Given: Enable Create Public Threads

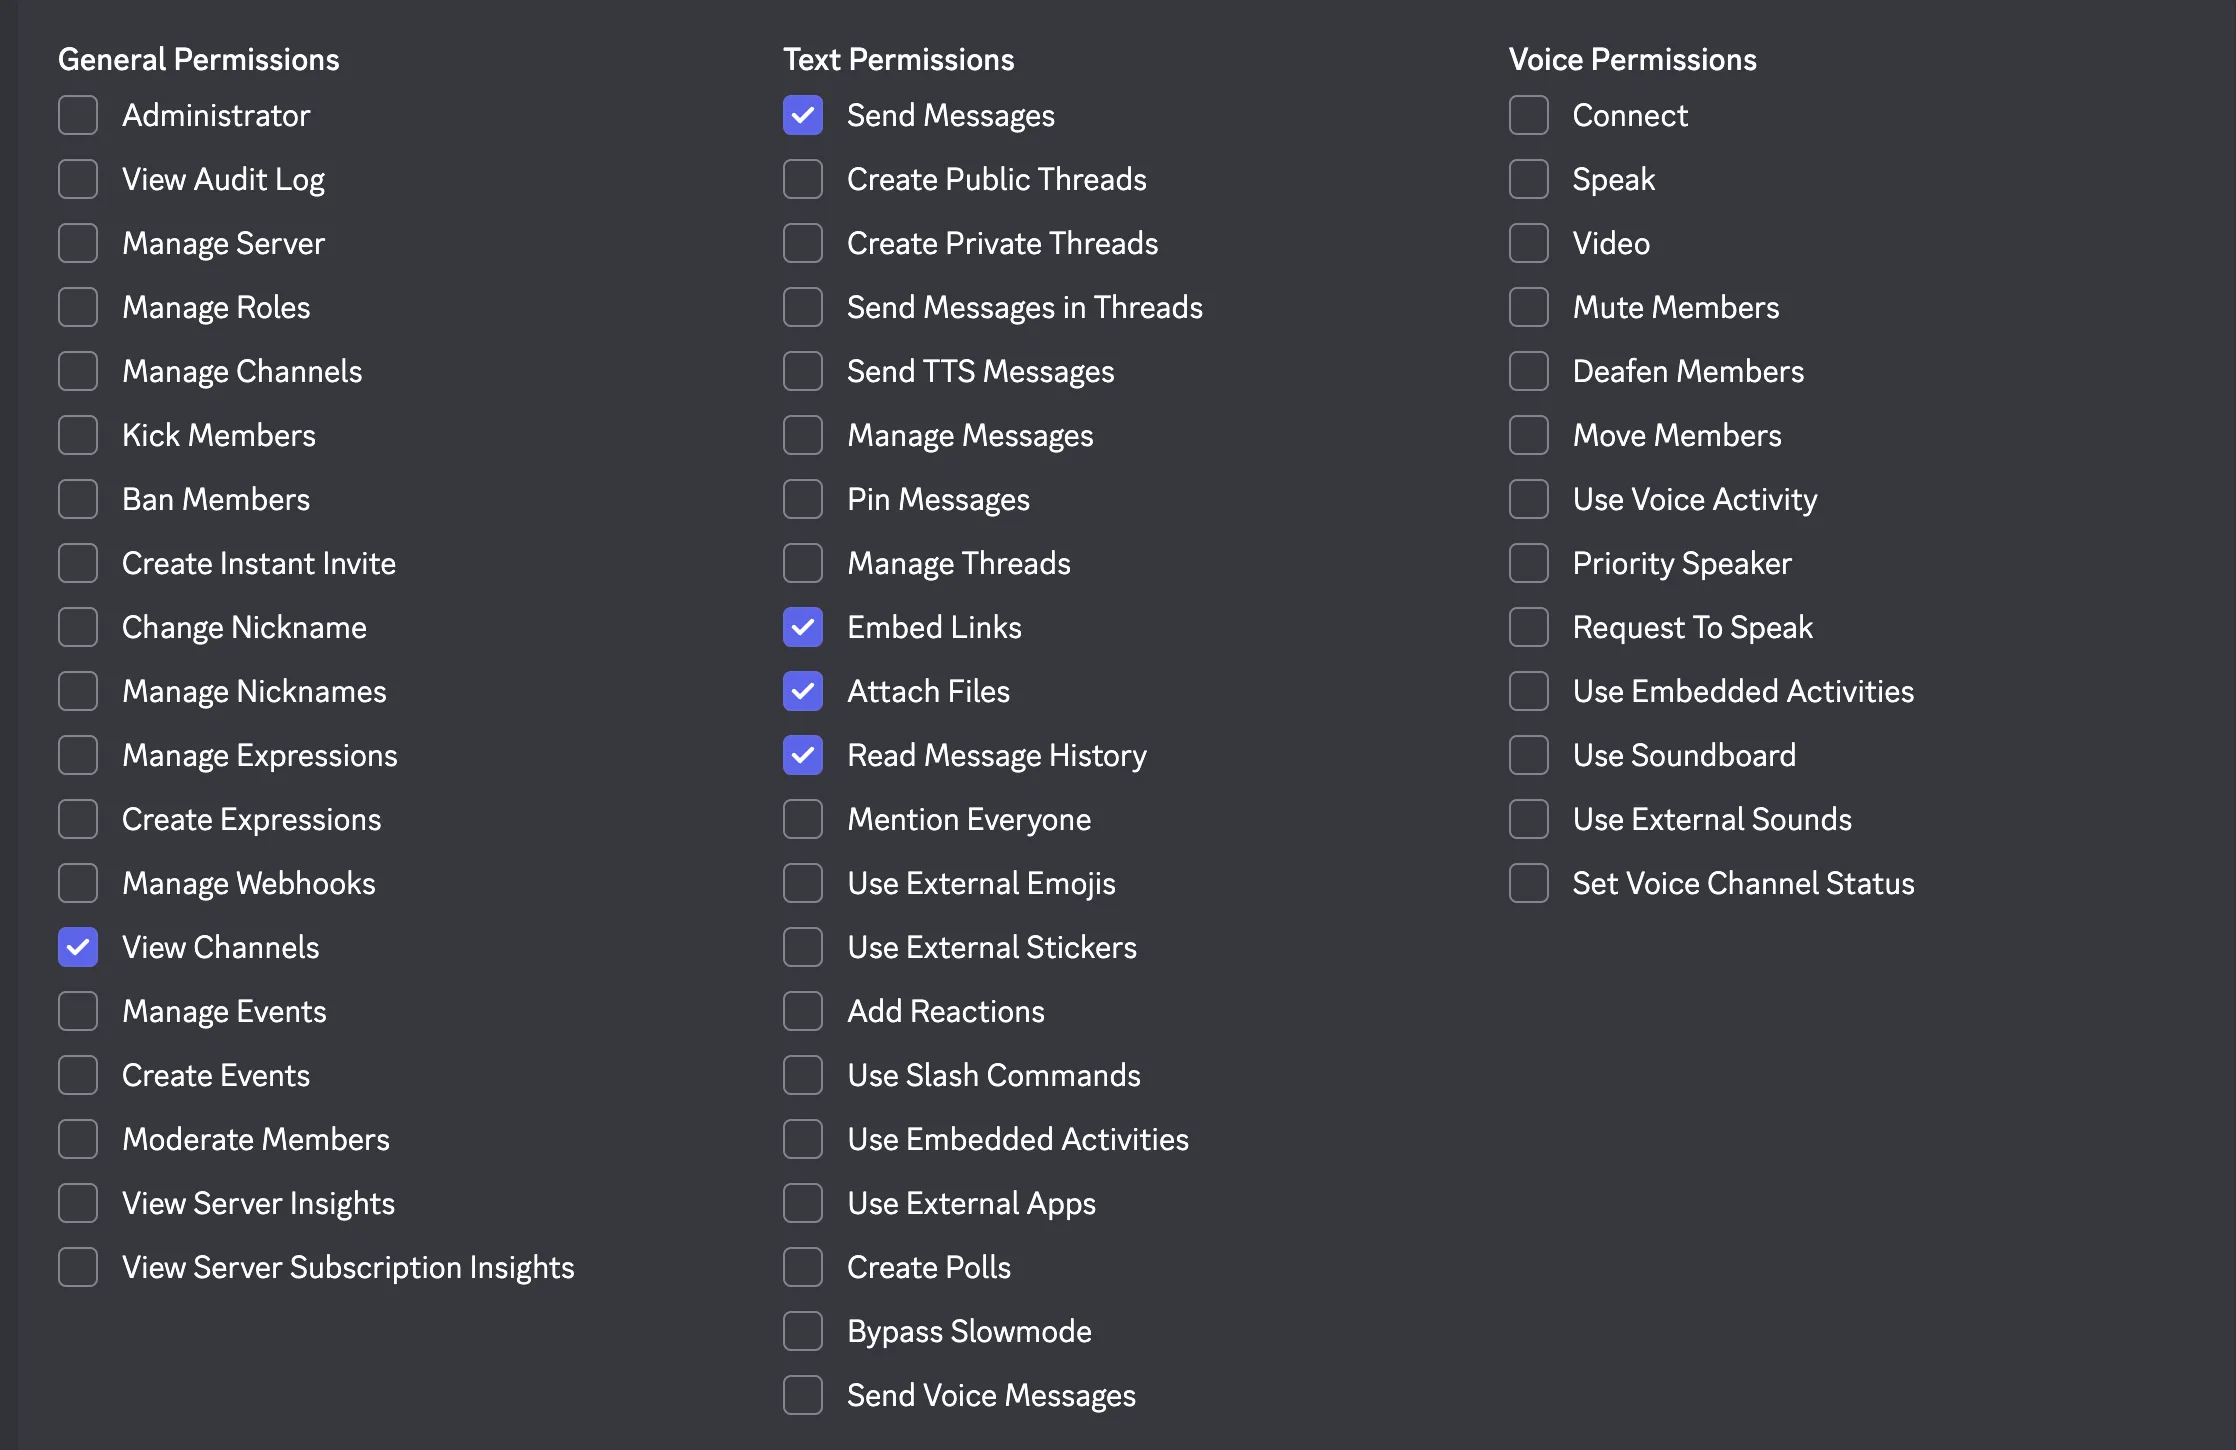Looking at the screenshot, I should pyautogui.click(x=803, y=179).
